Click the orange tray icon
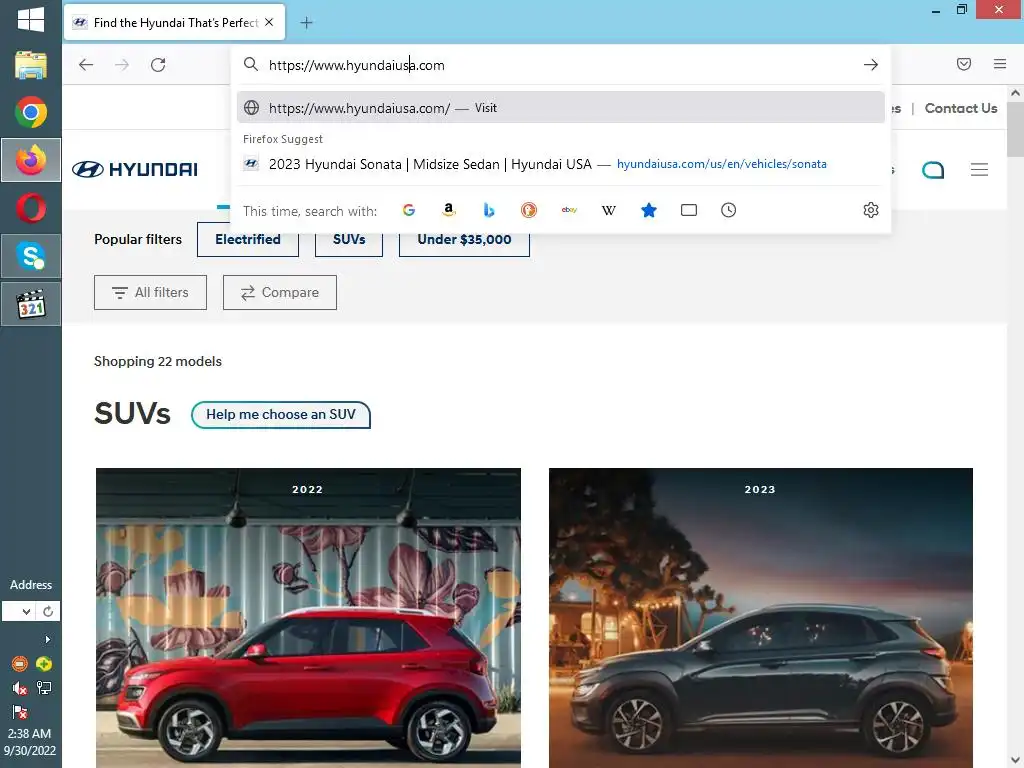Viewport: 1024px width, 768px height. [20, 664]
